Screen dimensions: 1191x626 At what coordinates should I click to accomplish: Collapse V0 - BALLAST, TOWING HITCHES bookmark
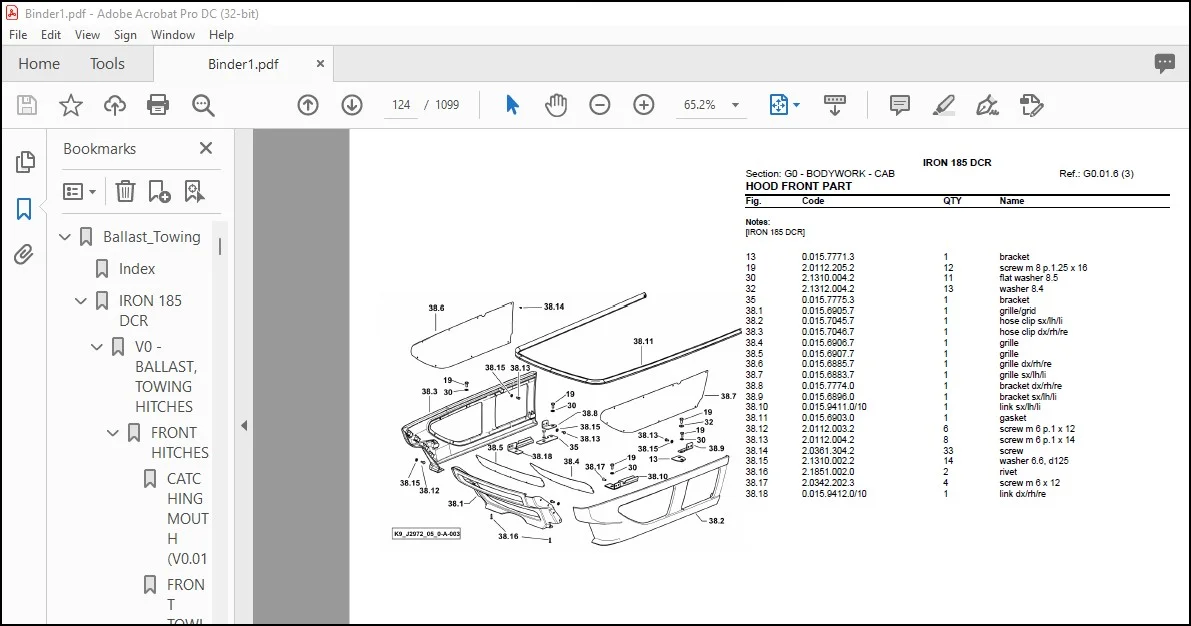click(96, 347)
